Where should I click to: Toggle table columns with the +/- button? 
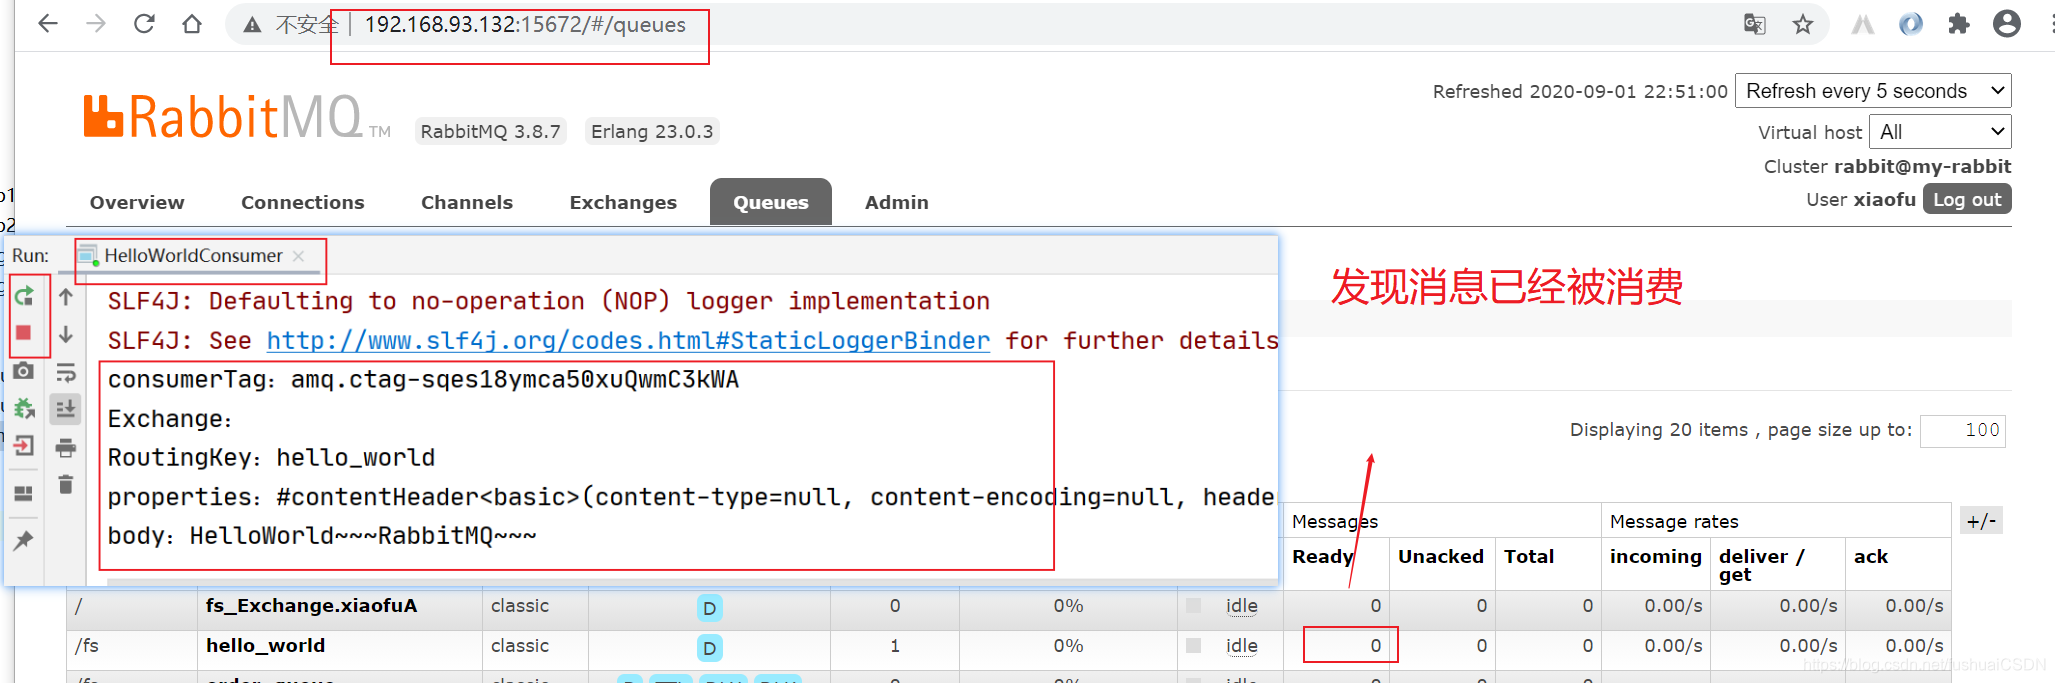pyautogui.click(x=1981, y=521)
